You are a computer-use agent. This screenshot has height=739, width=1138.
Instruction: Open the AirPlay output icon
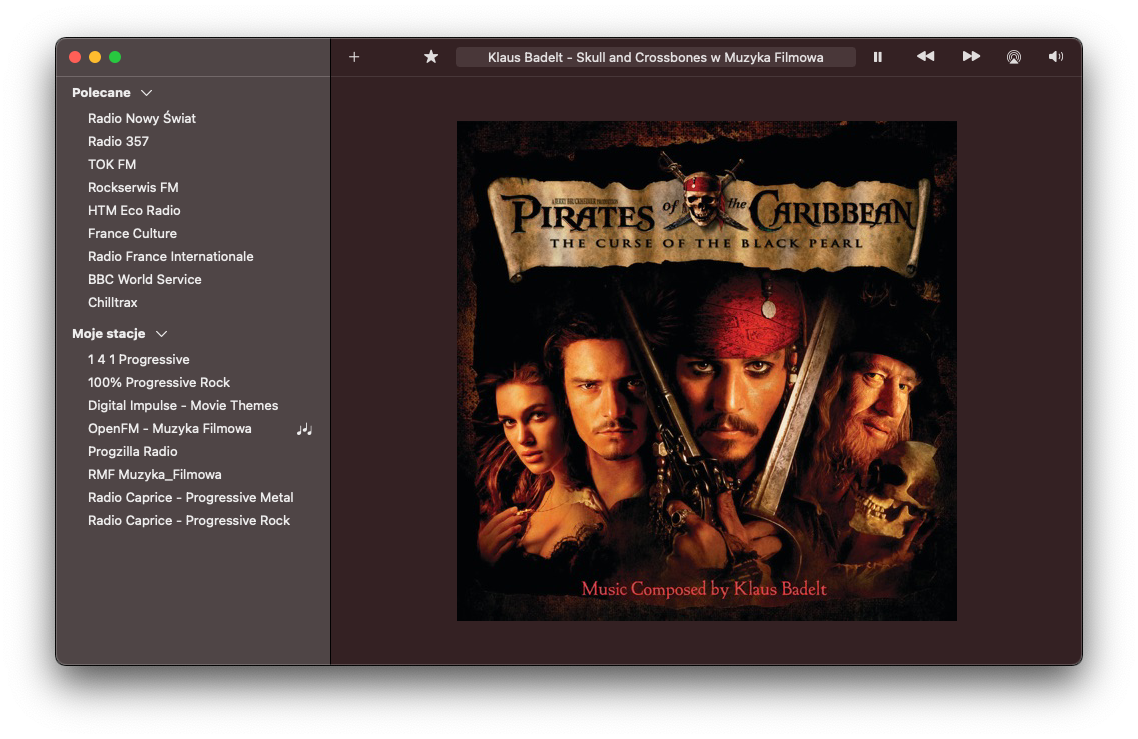(1014, 57)
